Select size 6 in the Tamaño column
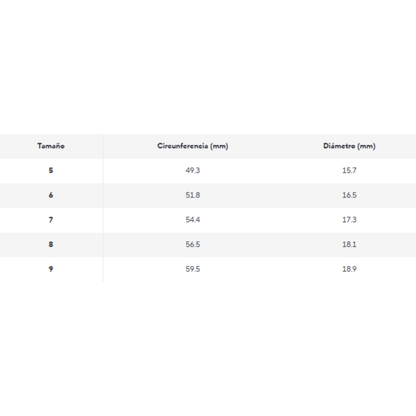 [x=51, y=195]
